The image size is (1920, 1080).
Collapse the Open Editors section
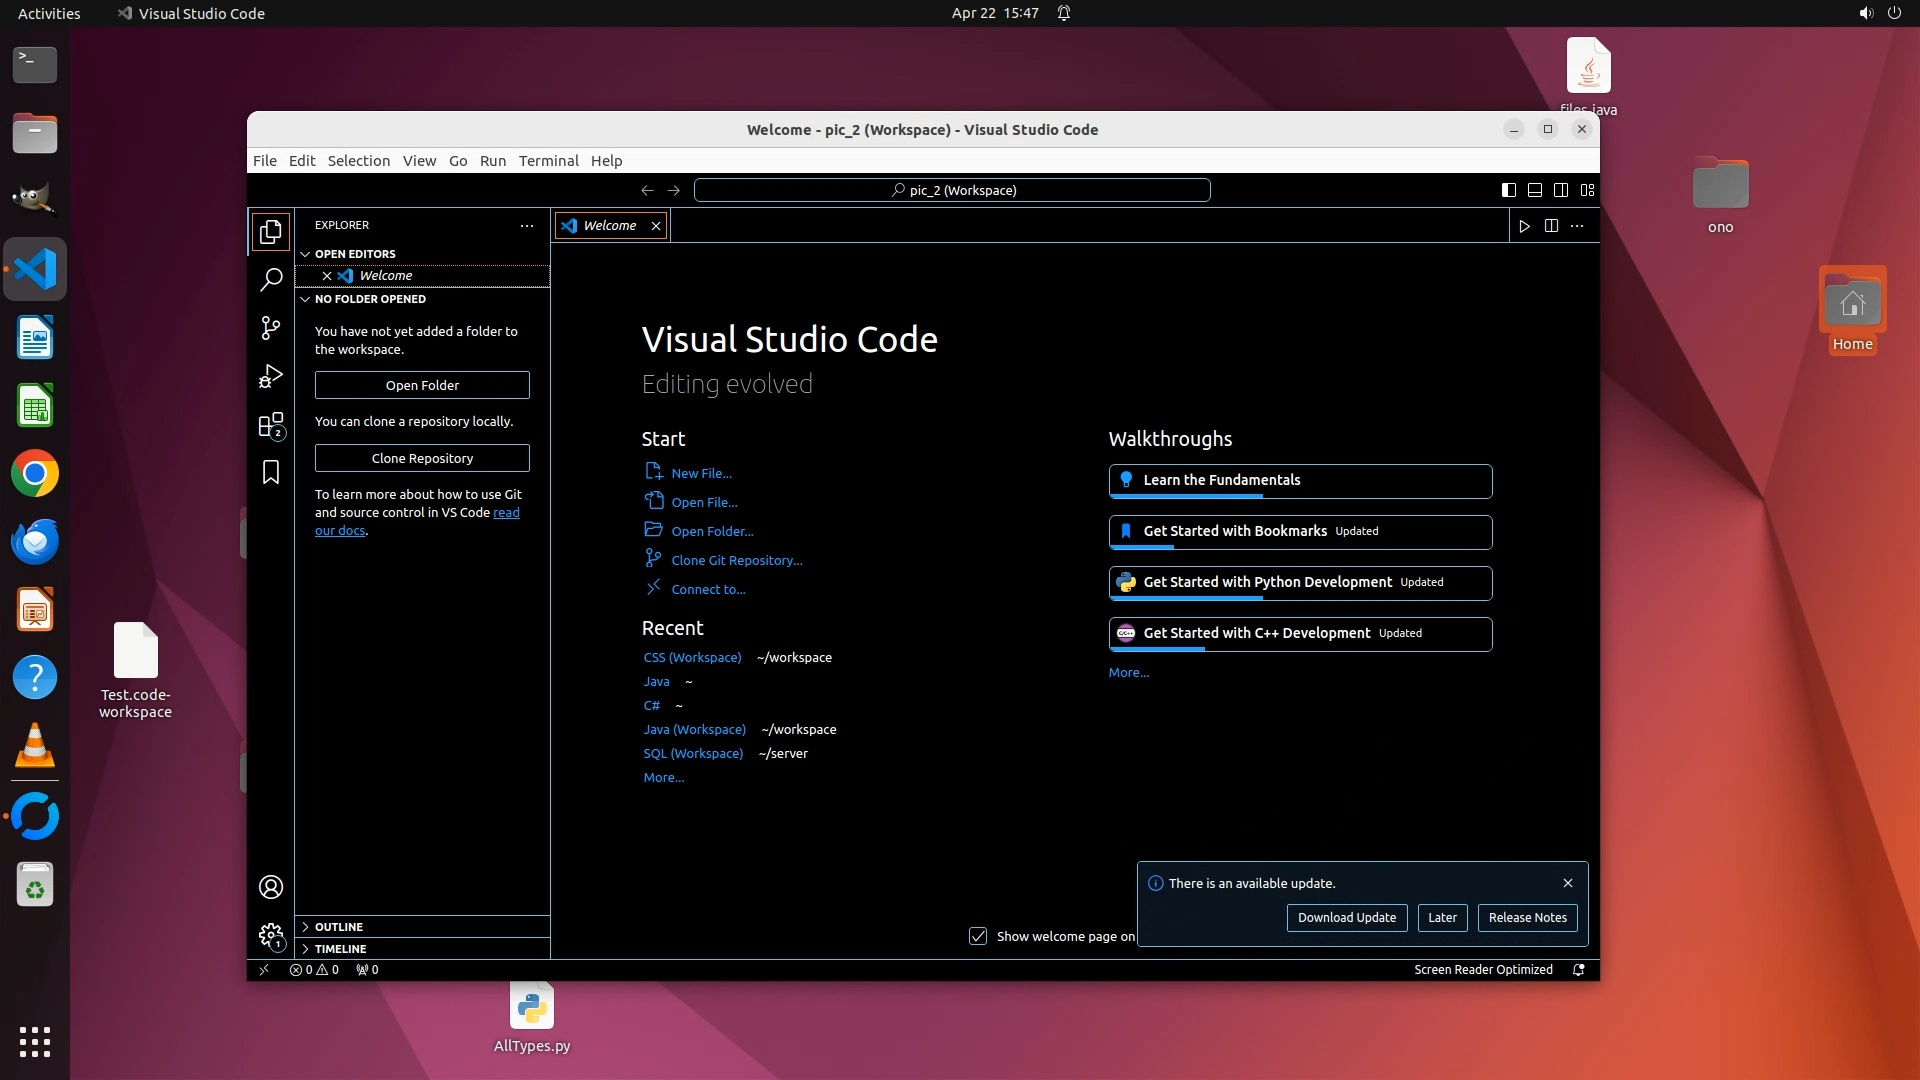355,254
